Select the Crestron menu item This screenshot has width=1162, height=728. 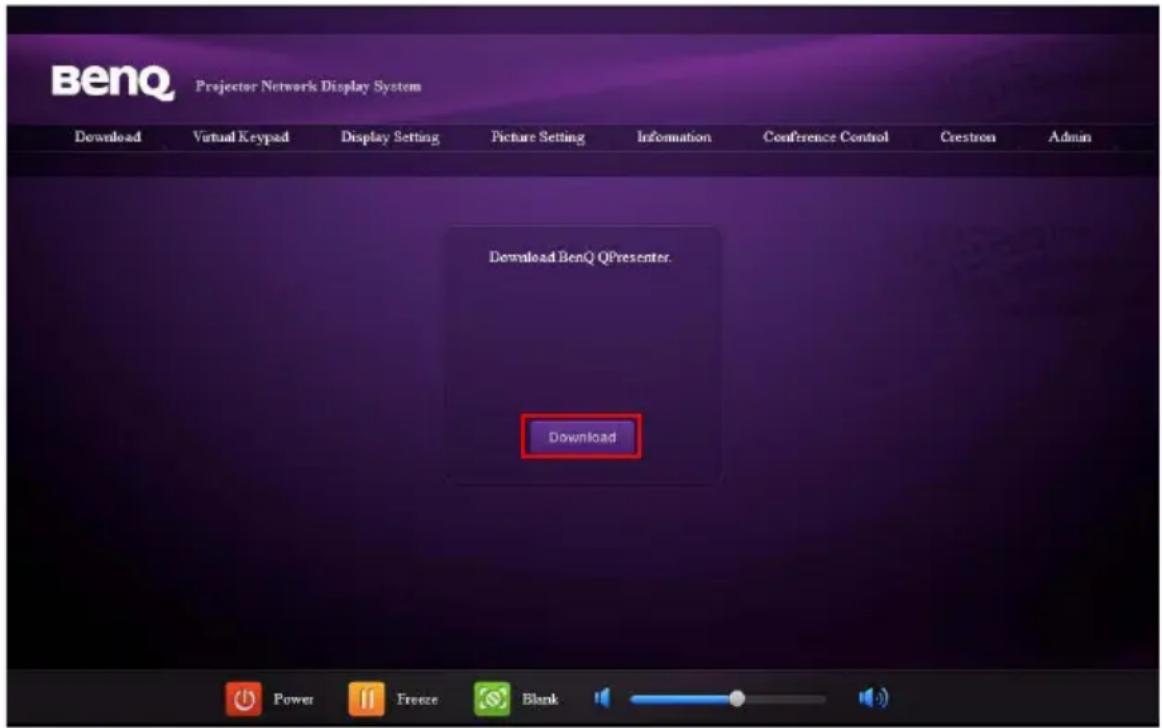click(x=968, y=137)
